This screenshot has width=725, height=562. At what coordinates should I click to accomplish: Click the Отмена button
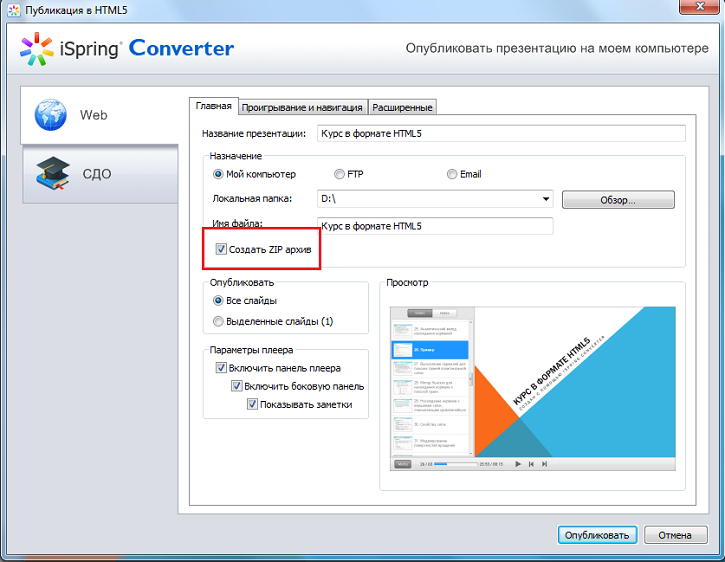point(675,535)
